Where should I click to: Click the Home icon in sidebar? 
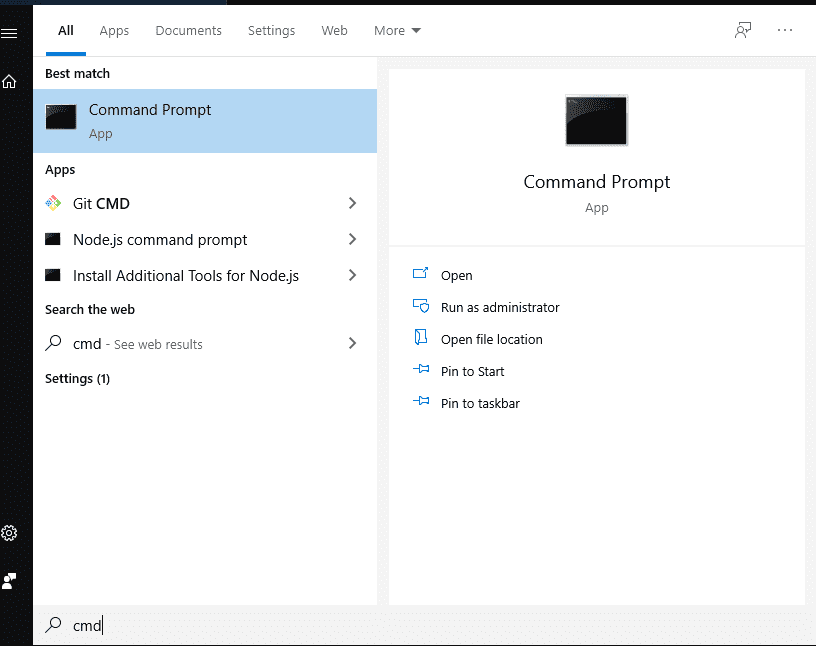click(9, 82)
